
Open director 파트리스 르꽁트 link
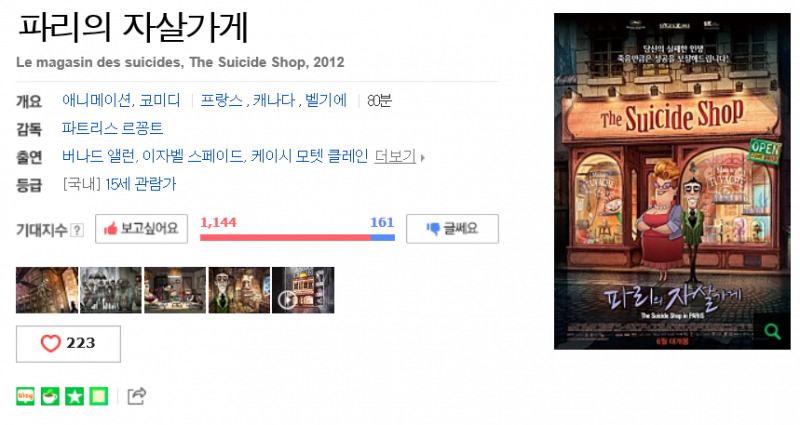(x=112, y=128)
